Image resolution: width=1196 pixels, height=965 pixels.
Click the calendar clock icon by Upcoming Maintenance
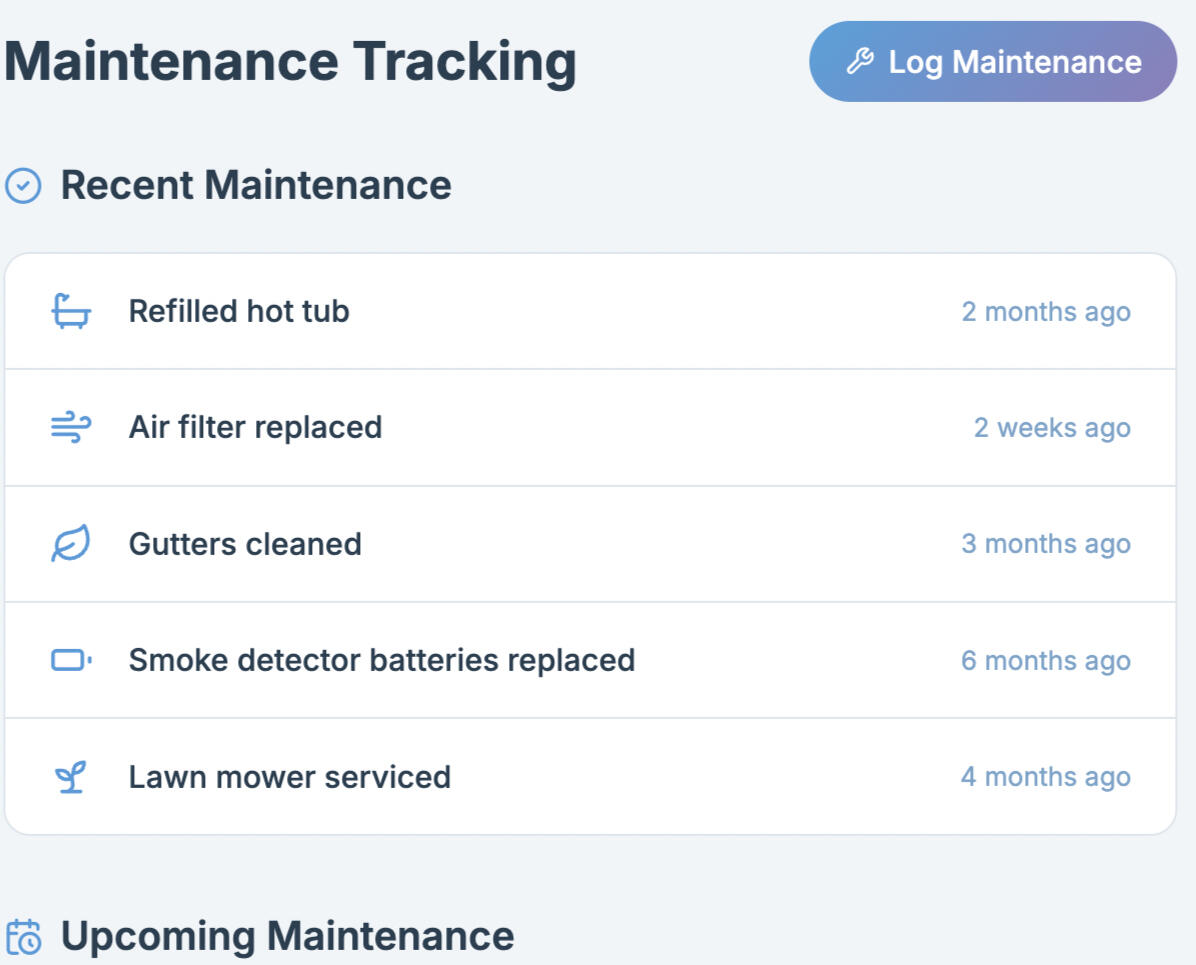[x=24, y=937]
